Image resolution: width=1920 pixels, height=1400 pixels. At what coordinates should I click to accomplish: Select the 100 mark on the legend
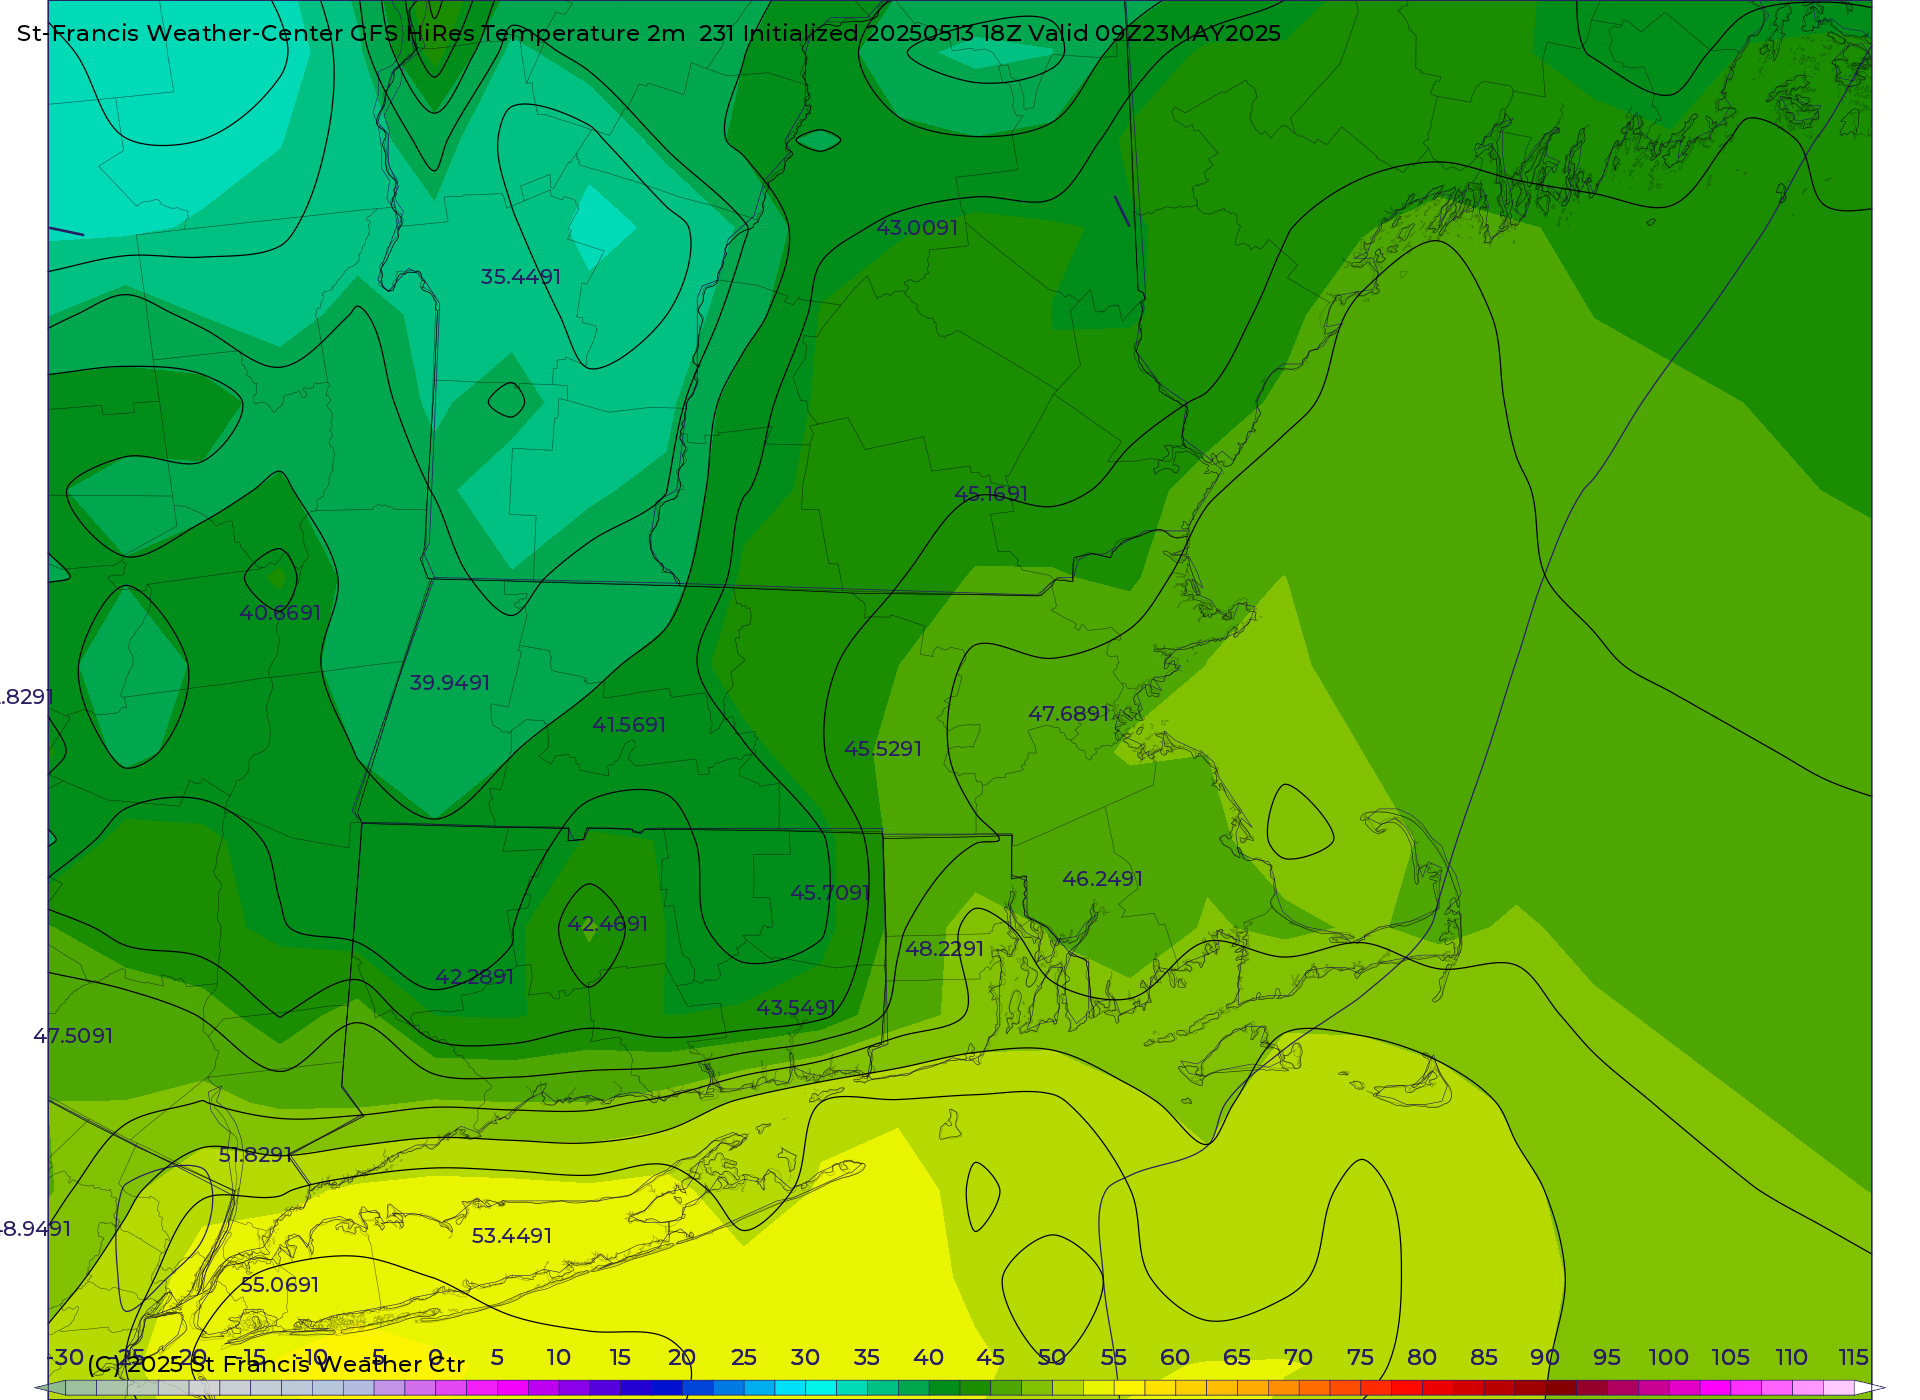pos(1668,1357)
